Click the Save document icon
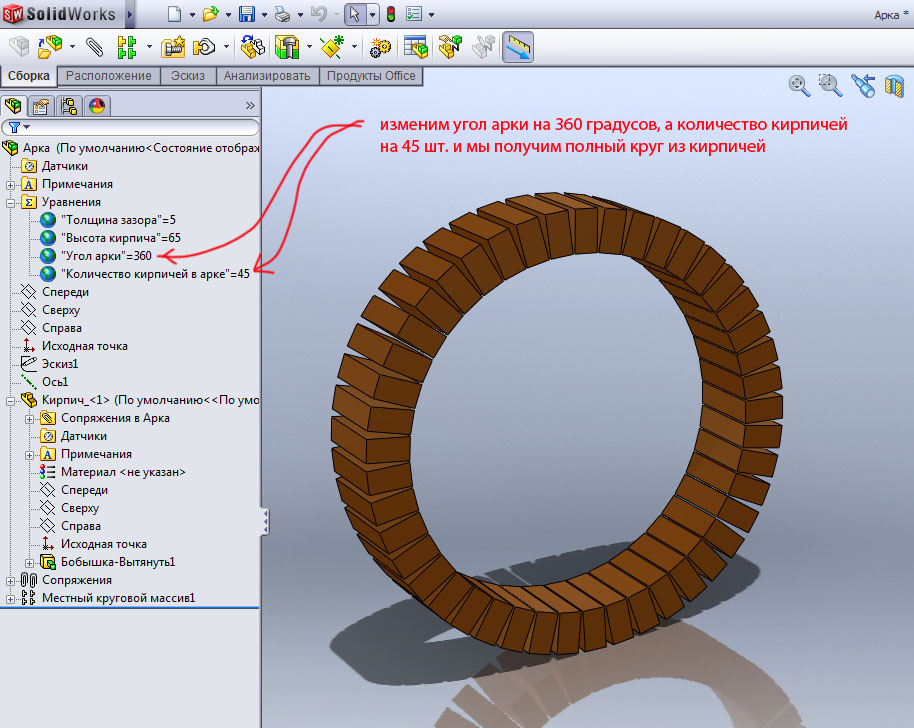The image size is (914, 728). 246,14
